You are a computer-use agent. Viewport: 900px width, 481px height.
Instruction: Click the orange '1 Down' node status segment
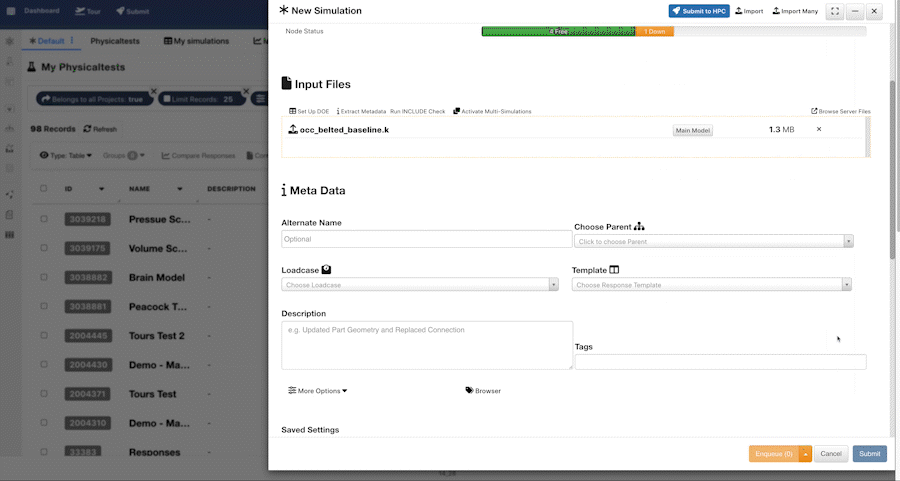tap(654, 32)
